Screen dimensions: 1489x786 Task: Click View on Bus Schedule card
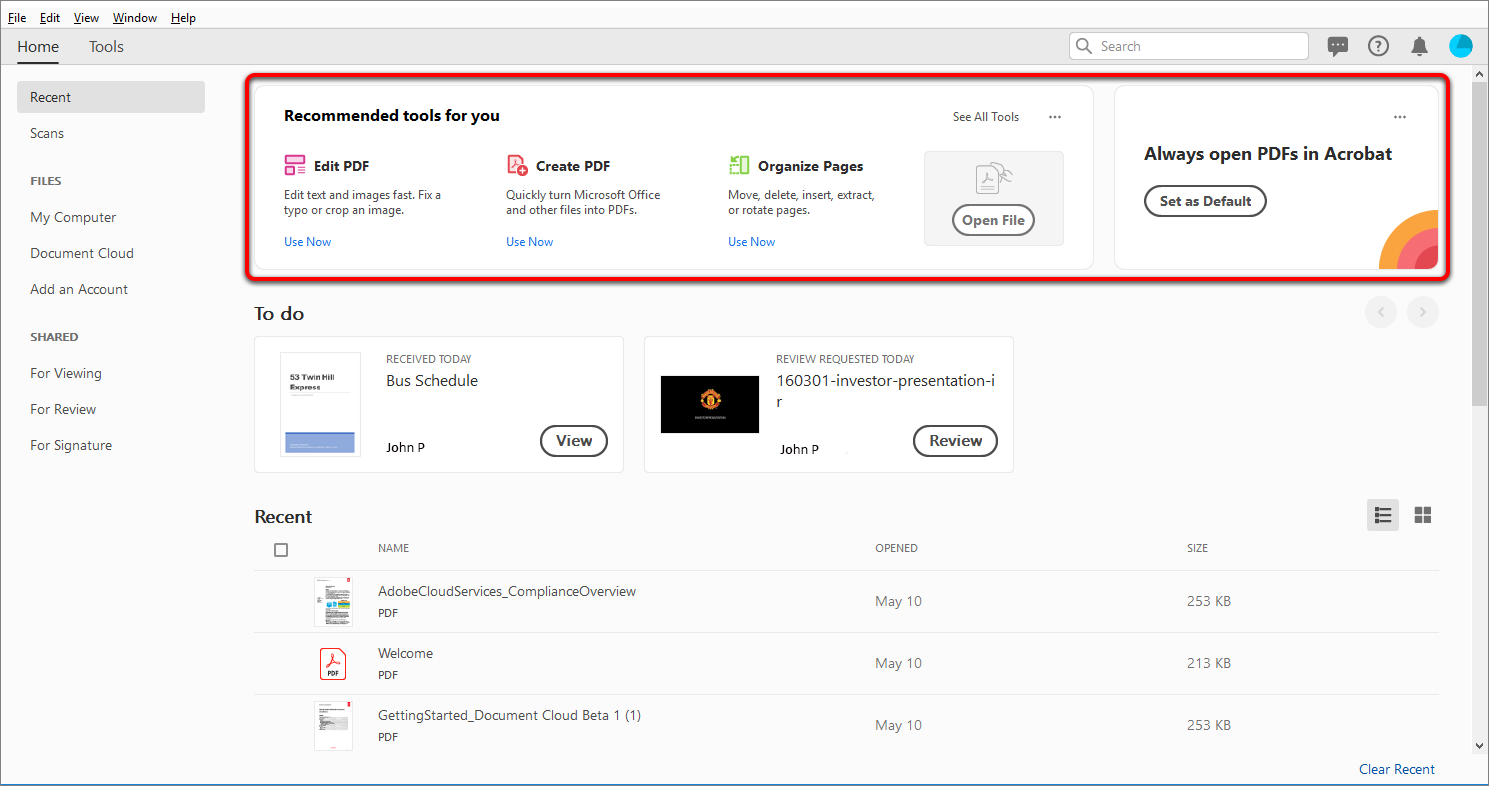point(574,441)
